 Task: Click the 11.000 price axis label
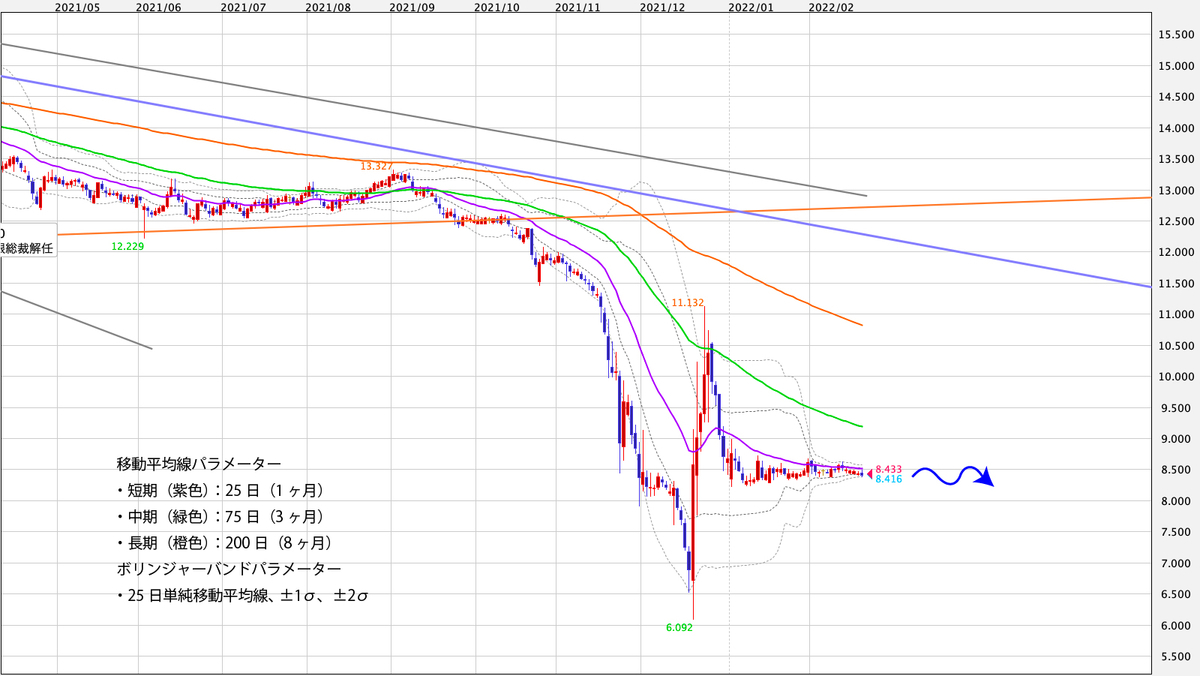tap(1176, 315)
